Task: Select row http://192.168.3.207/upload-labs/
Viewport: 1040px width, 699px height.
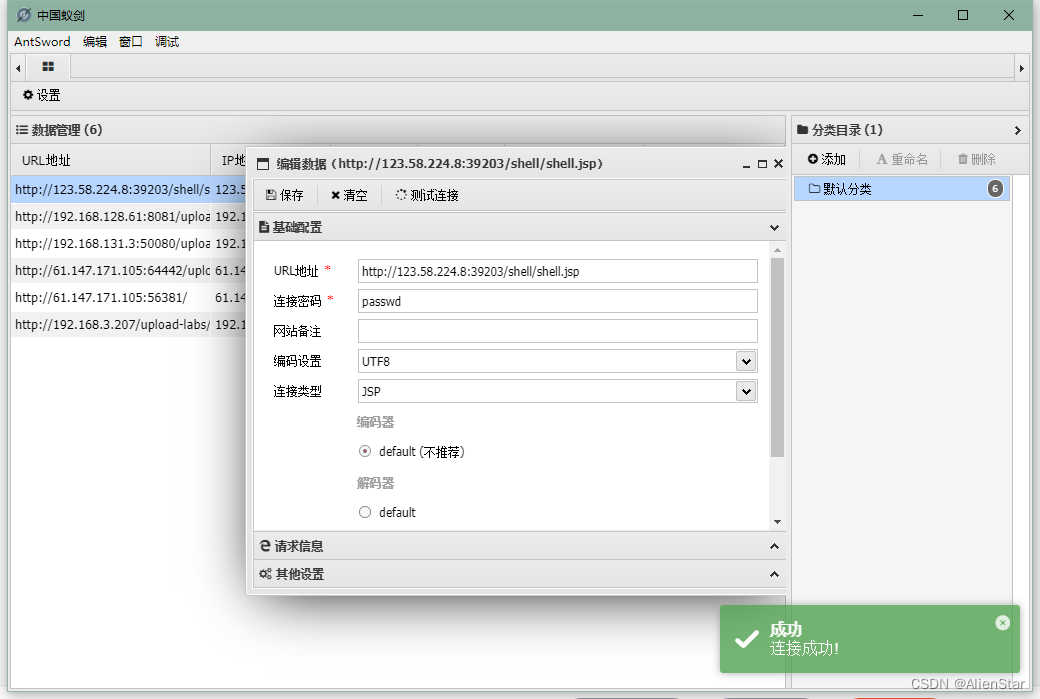Action: click(x=128, y=325)
